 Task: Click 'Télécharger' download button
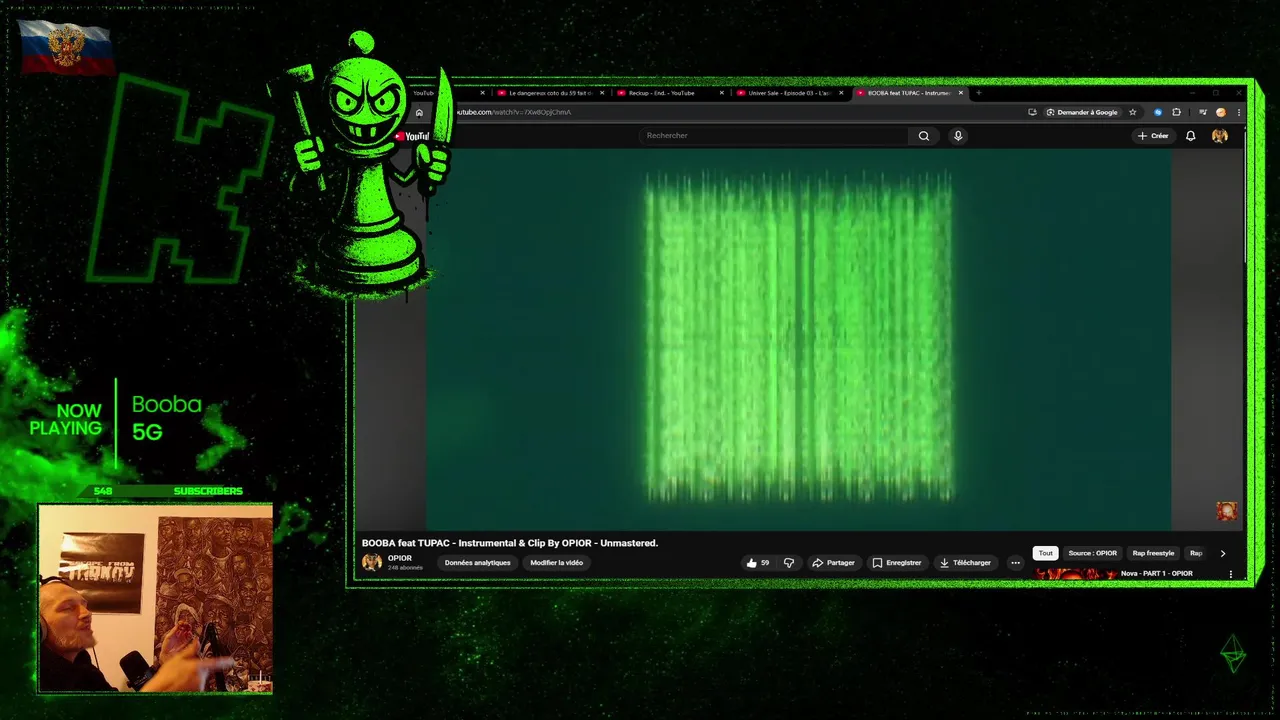point(965,563)
